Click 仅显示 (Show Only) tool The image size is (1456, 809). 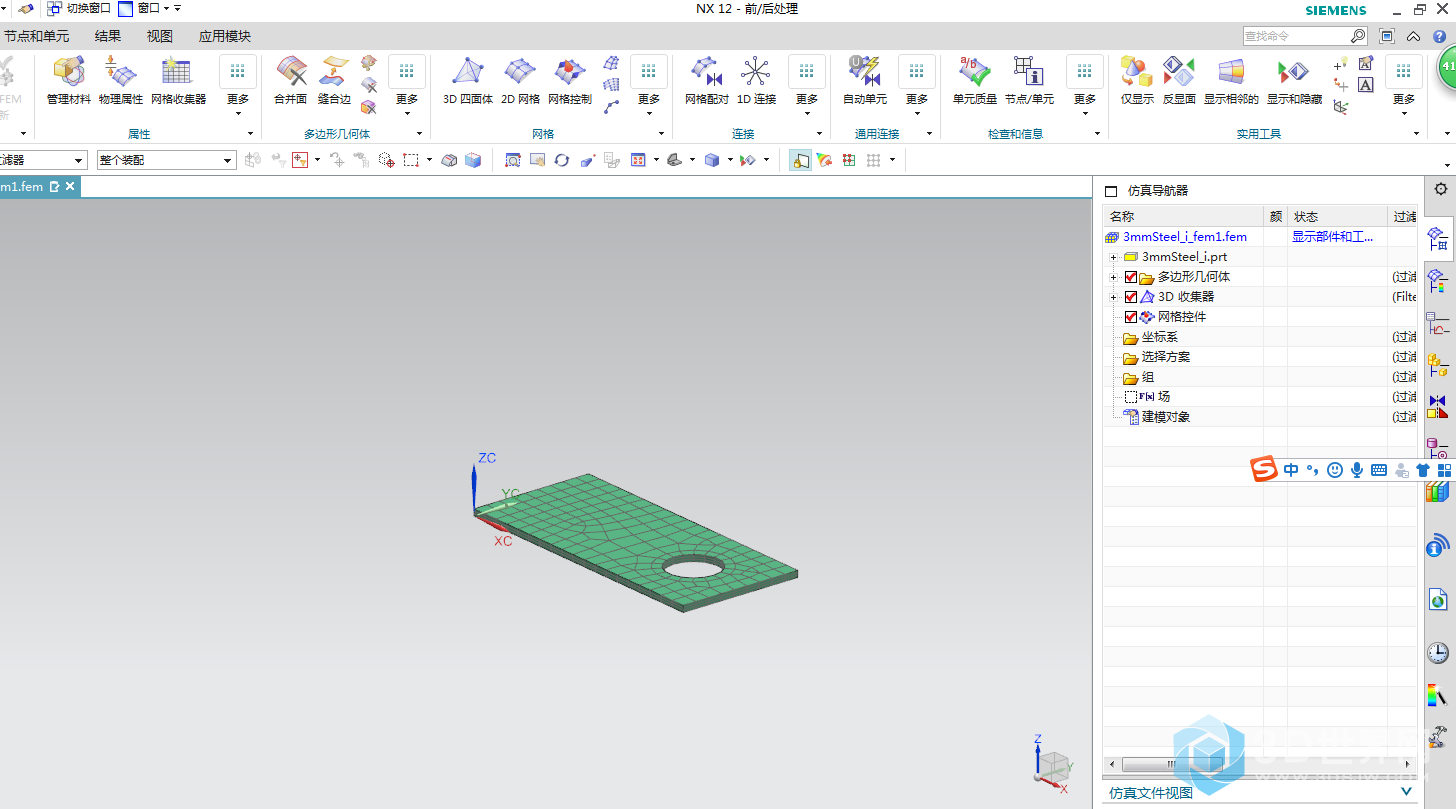pyautogui.click(x=1137, y=81)
